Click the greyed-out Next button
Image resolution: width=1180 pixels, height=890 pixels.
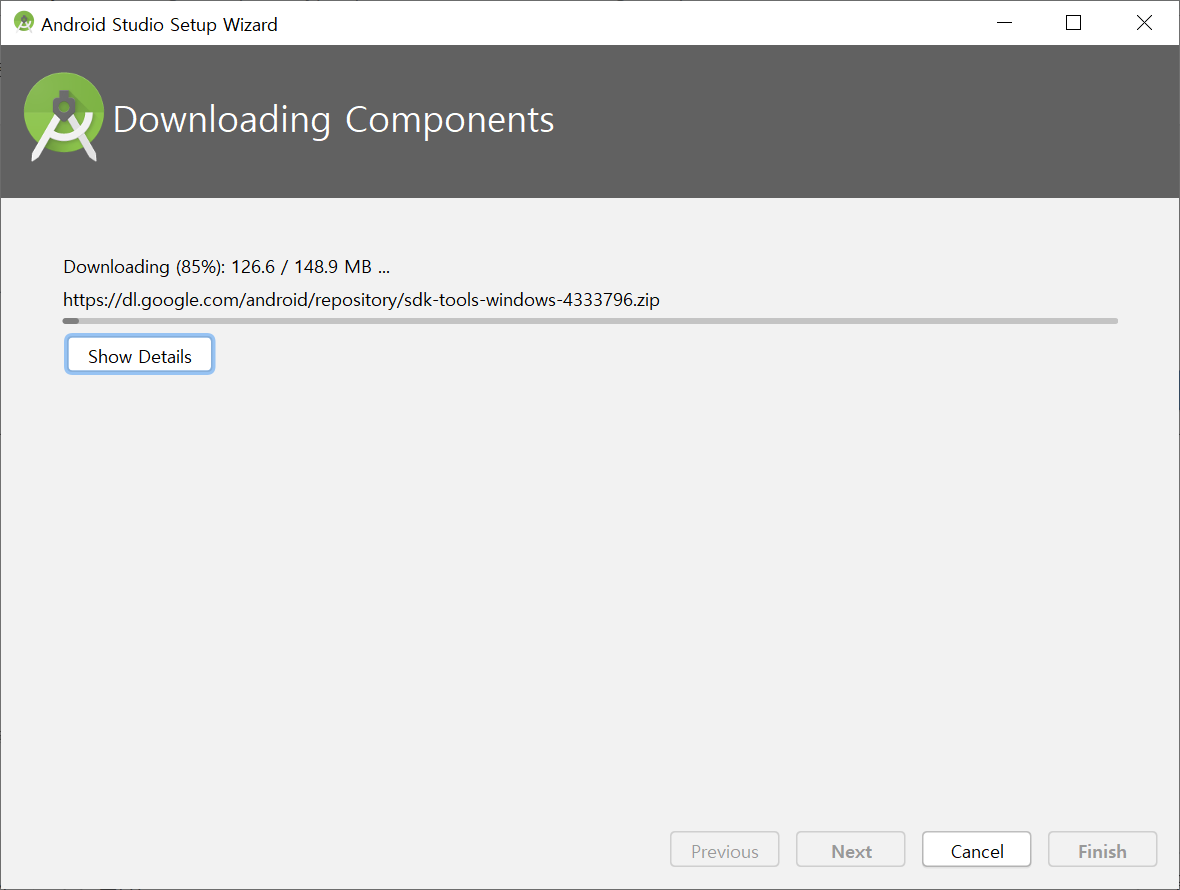pos(850,850)
